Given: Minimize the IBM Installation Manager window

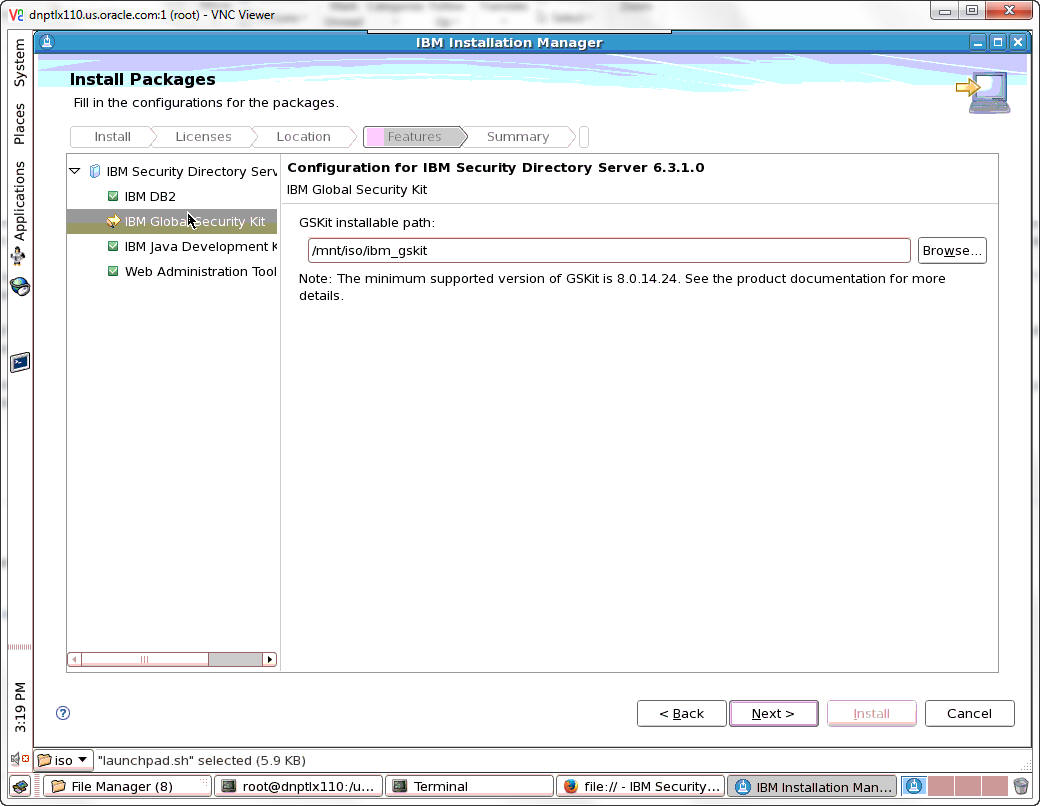Looking at the screenshot, I should pyautogui.click(x=978, y=42).
